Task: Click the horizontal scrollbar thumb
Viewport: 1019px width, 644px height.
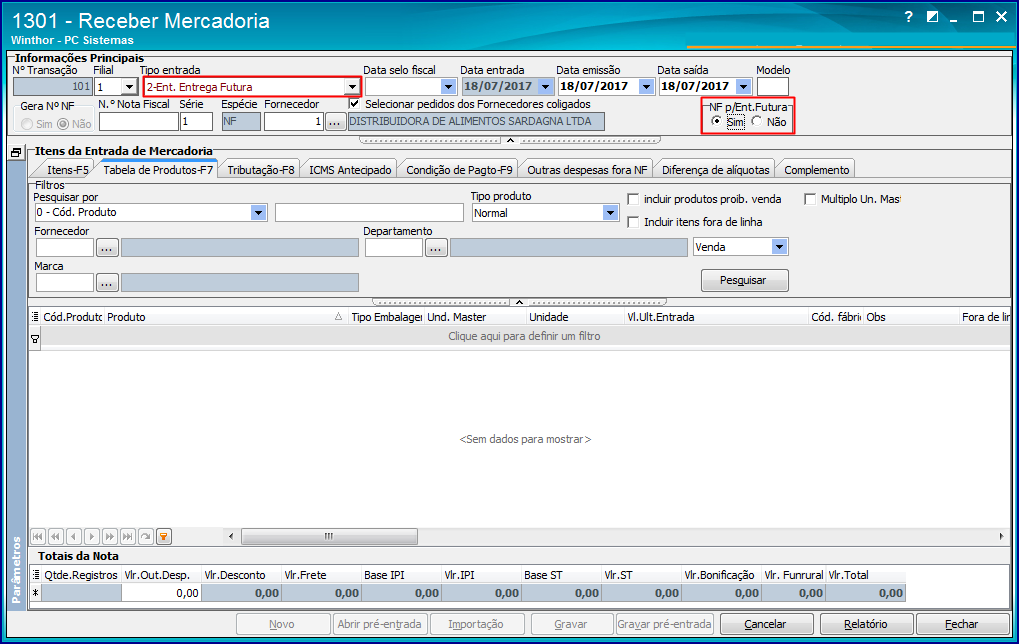Action: click(x=329, y=537)
